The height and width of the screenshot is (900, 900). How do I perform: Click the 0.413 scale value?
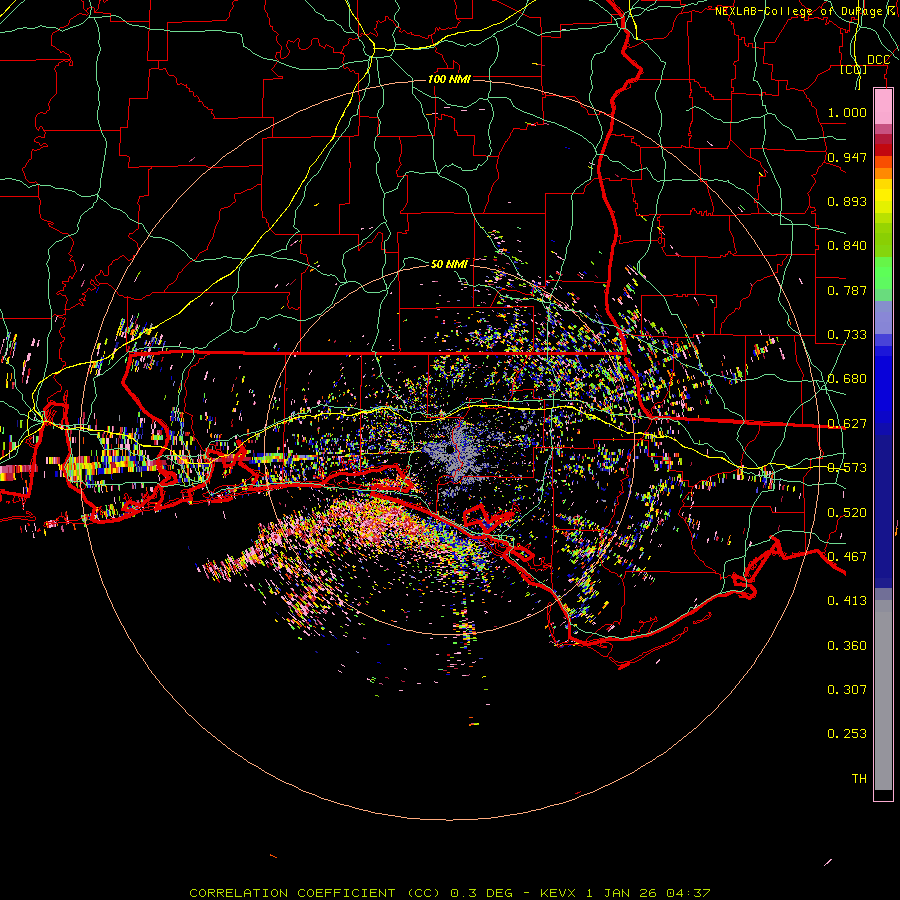point(847,601)
